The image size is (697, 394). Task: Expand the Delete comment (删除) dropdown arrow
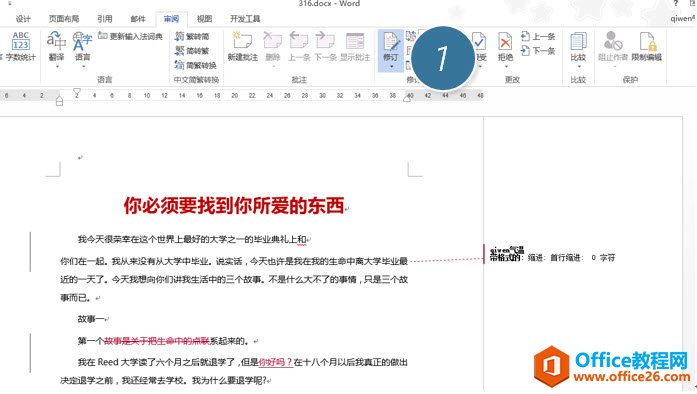[x=273, y=67]
